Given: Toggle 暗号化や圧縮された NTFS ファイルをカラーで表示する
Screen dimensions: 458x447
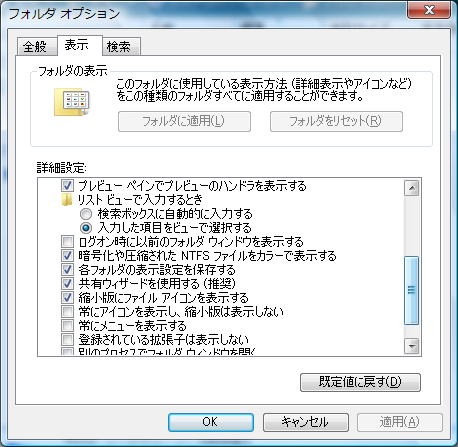Looking at the screenshot, I should (x=67, y=256).
